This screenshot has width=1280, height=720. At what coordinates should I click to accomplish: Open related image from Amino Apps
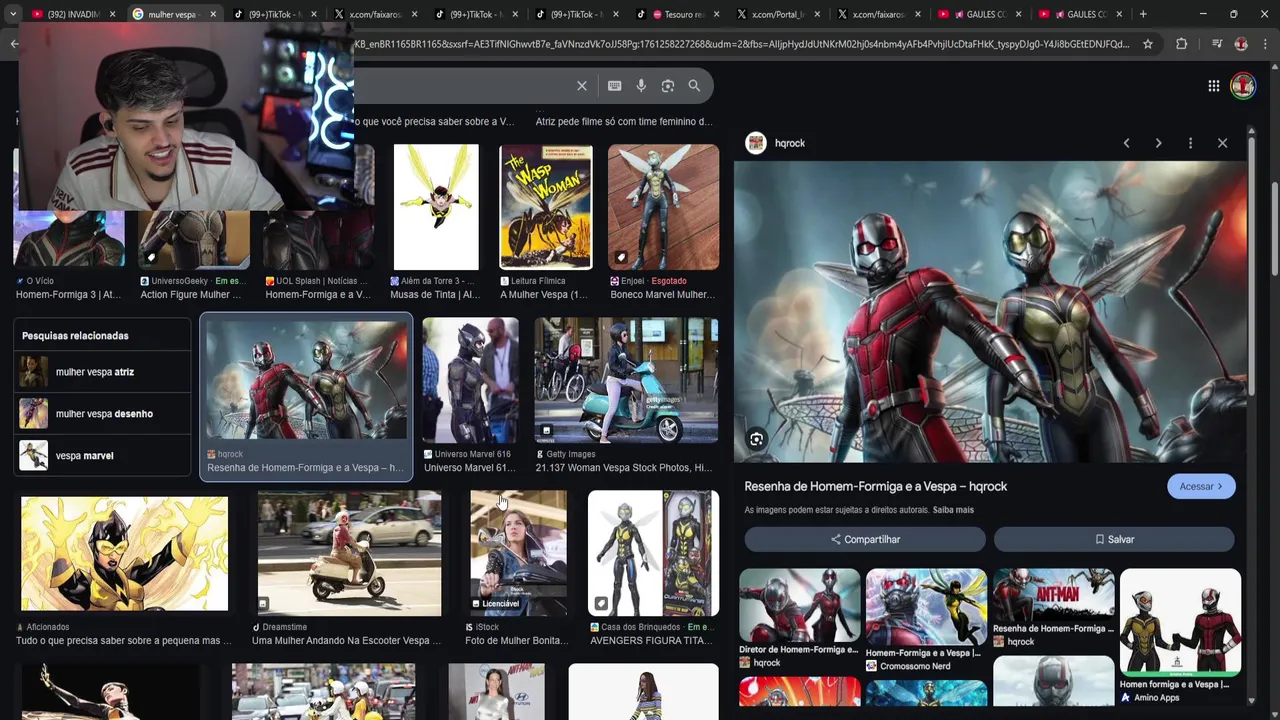[1180, 621]
